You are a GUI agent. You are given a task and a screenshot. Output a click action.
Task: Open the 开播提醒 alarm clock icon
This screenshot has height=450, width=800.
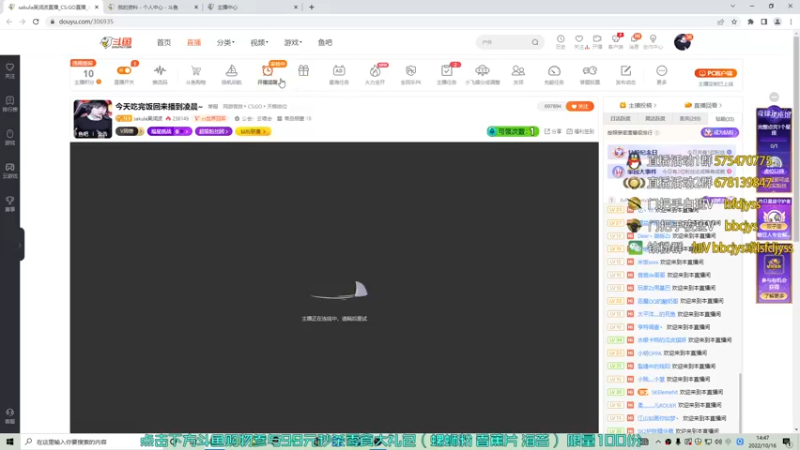(x=267, y=73)
